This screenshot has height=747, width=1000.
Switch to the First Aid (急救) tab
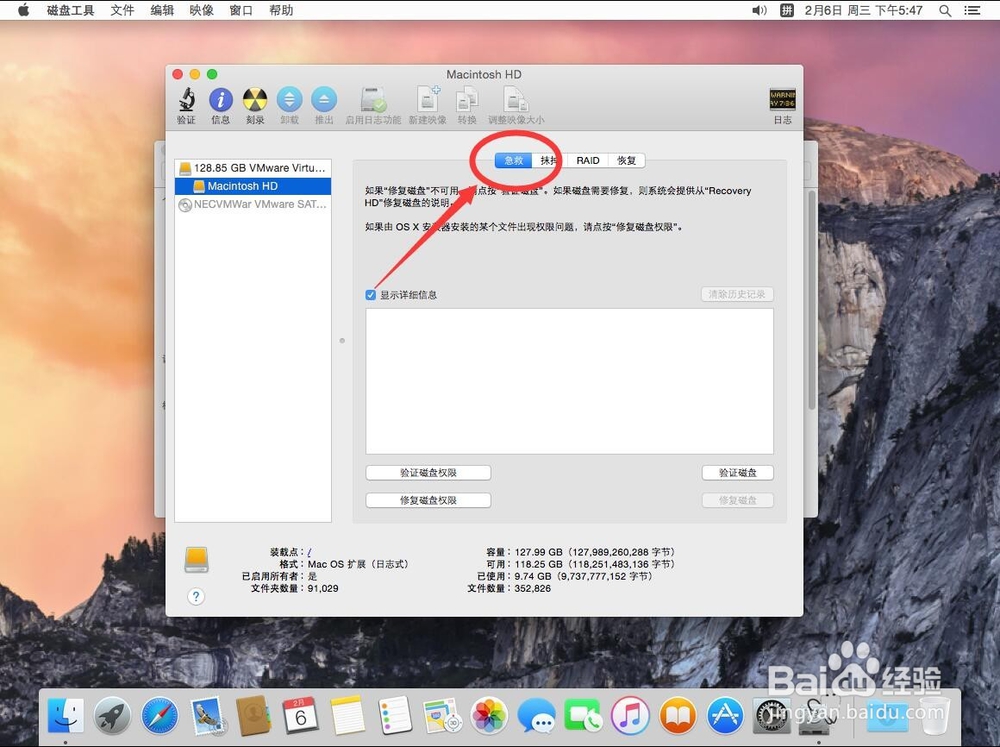coord(513,161)
